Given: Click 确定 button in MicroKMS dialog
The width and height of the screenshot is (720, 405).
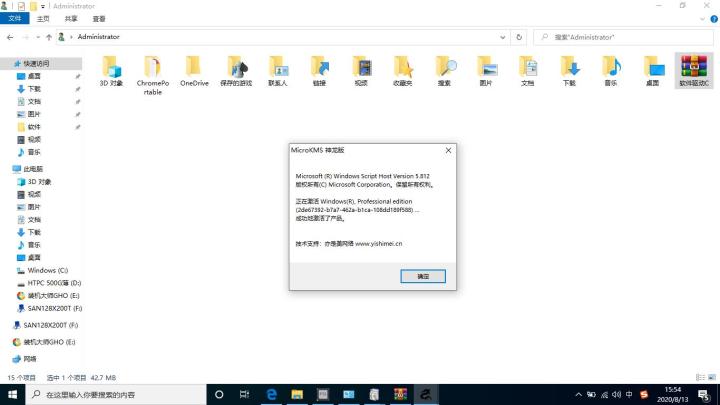Looking at the screenshot, I should coord(423,276).
